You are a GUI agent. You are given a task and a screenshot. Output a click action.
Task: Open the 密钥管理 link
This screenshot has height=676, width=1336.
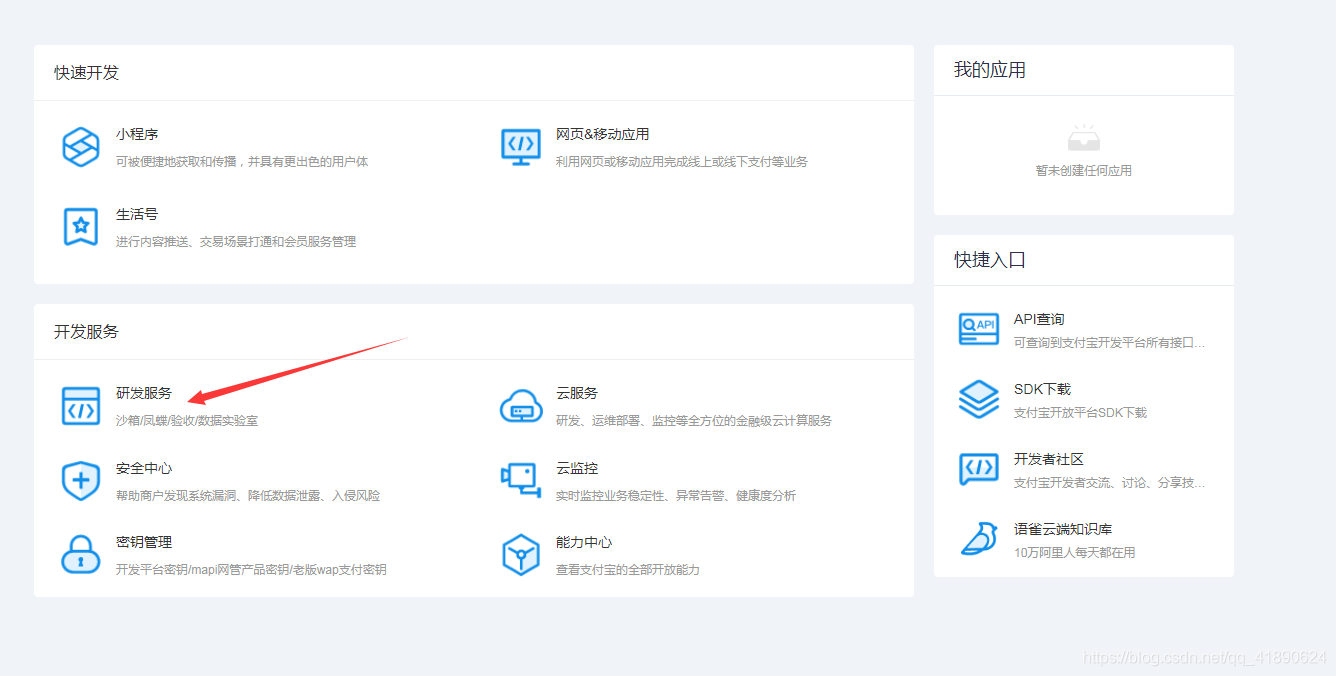tap(144, 543)
